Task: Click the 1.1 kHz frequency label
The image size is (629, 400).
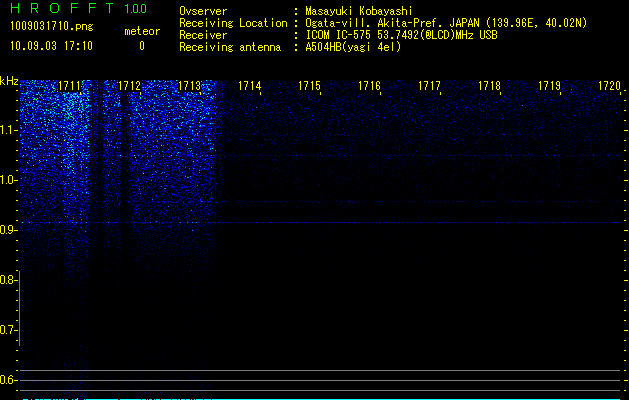Action: (7, 130)
